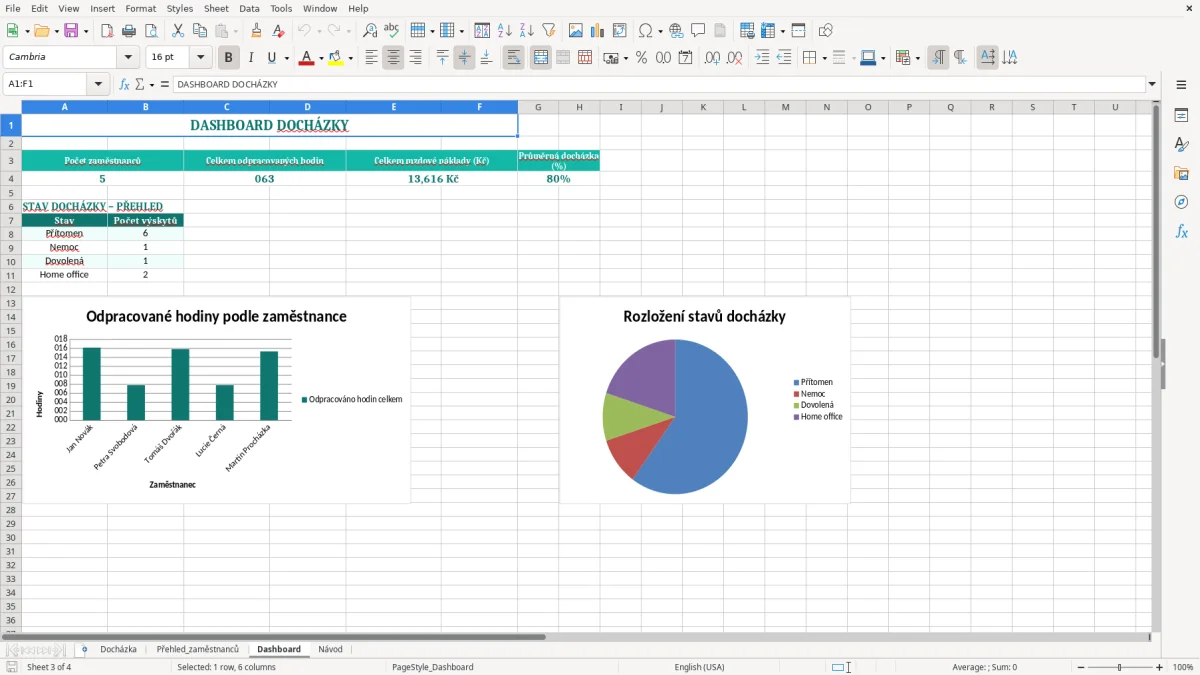Image resolution: width=1200 pixels, height=675 pixels.
Task: Open Paste options dropdown arrow
Action: click(x=236, y=31)
